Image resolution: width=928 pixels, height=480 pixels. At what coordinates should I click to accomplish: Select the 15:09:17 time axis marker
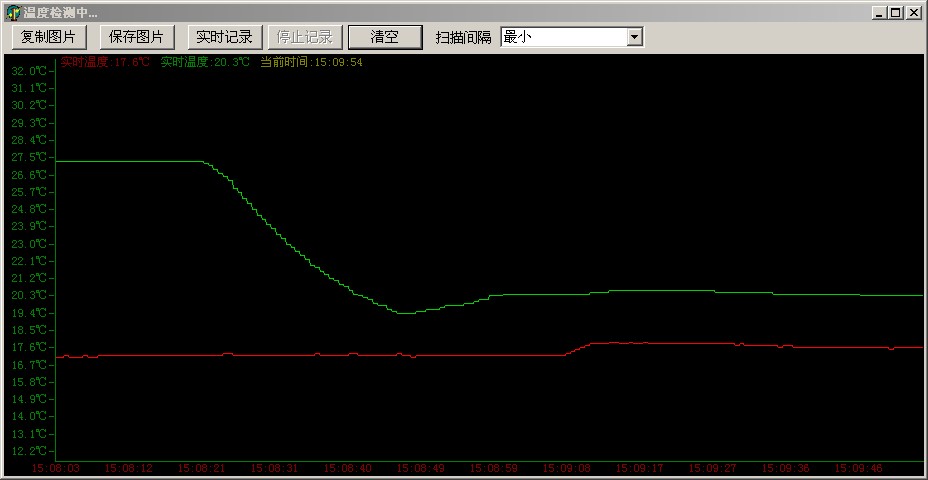click(640, 468)
